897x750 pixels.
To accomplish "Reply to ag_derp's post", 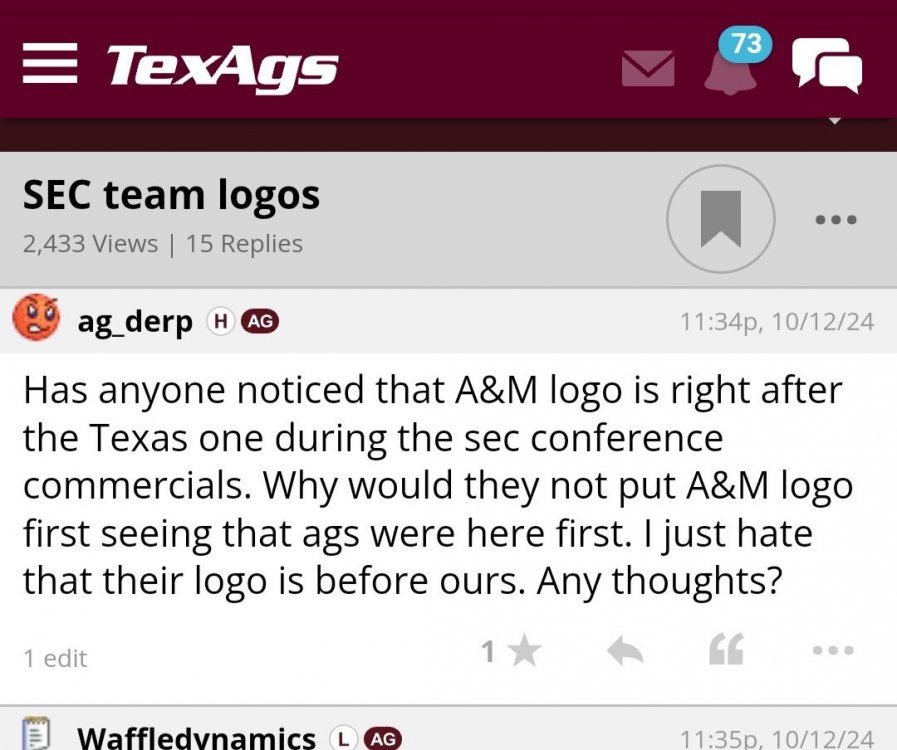I will coord(625,652).
